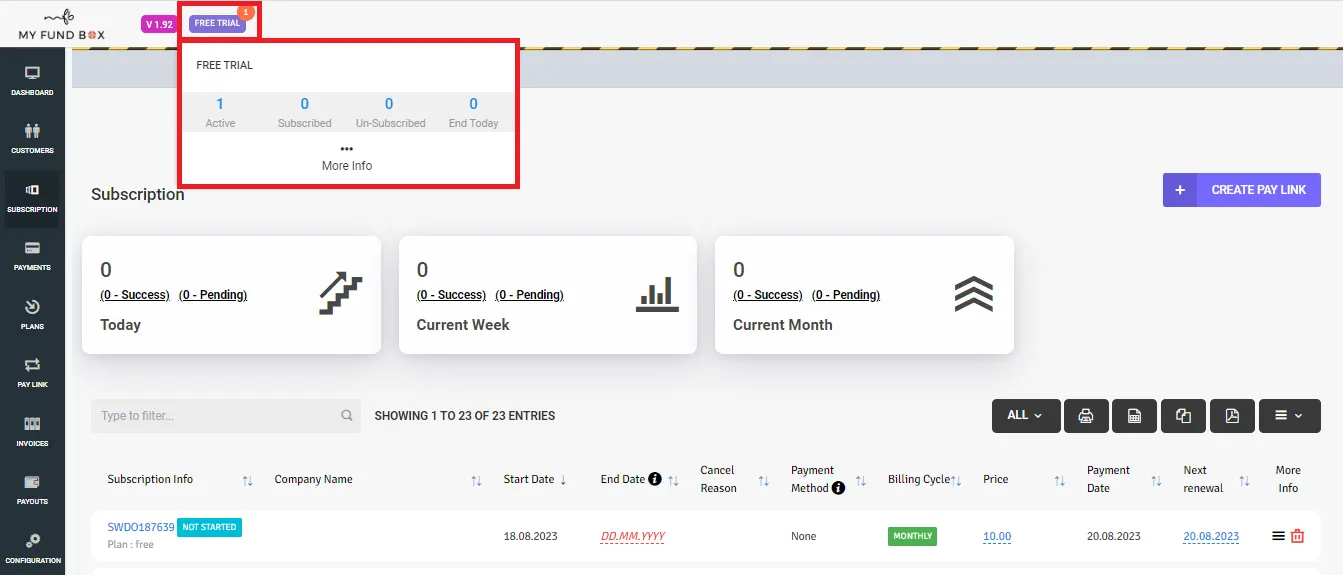Sort by Start Date column
The image size is (1343, 575).
(x=563, y=480)
